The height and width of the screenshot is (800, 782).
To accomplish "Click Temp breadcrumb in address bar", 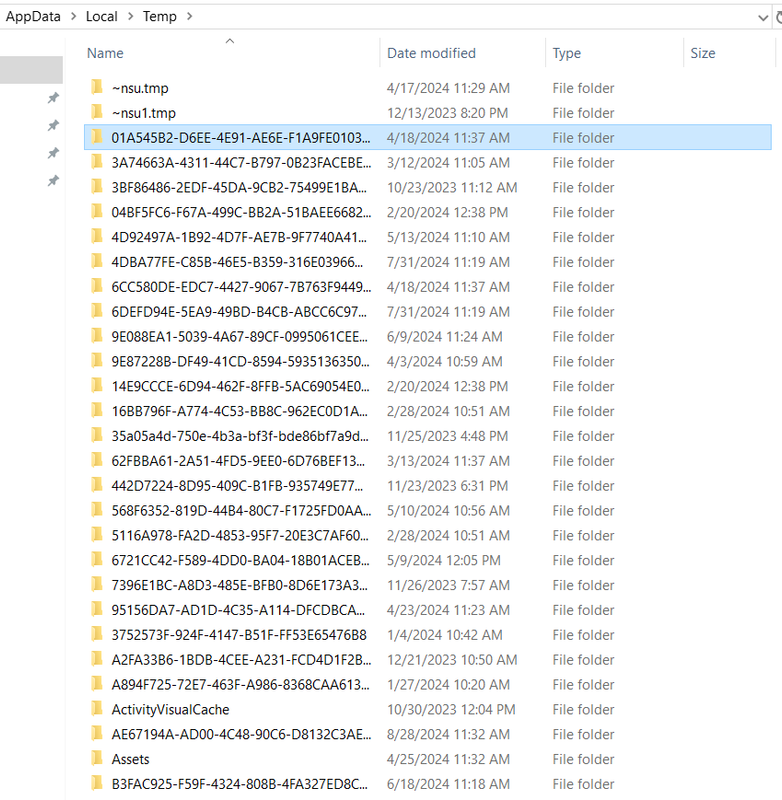I will pos(160,16).
